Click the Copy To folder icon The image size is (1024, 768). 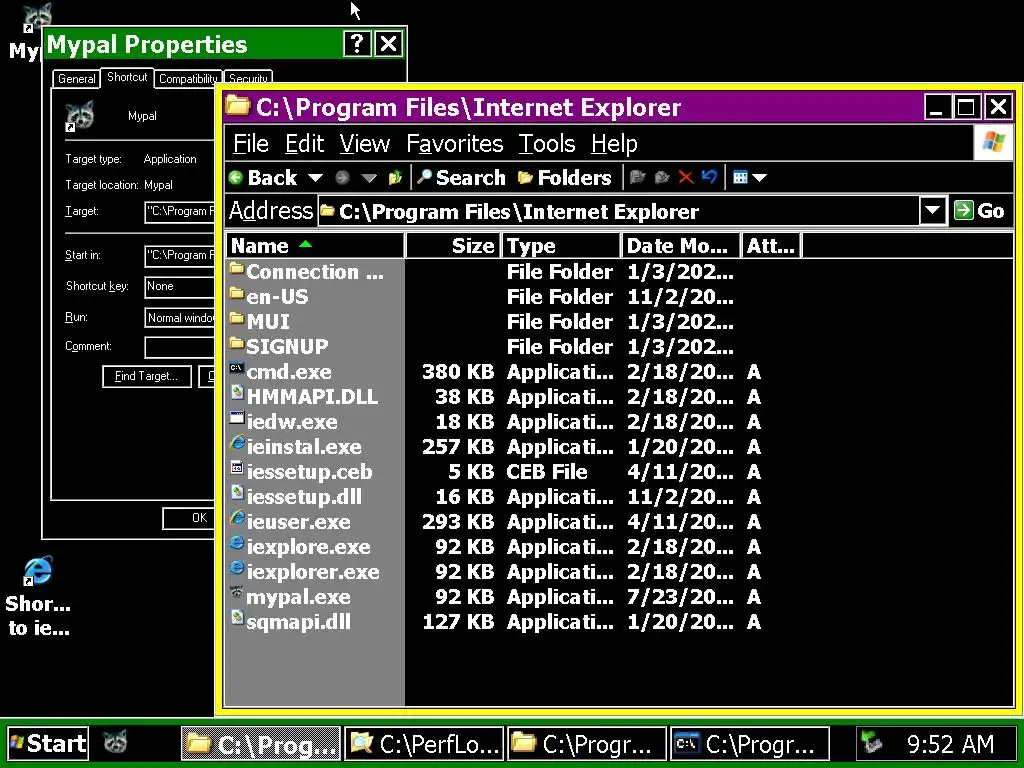(x=662, y=177)
